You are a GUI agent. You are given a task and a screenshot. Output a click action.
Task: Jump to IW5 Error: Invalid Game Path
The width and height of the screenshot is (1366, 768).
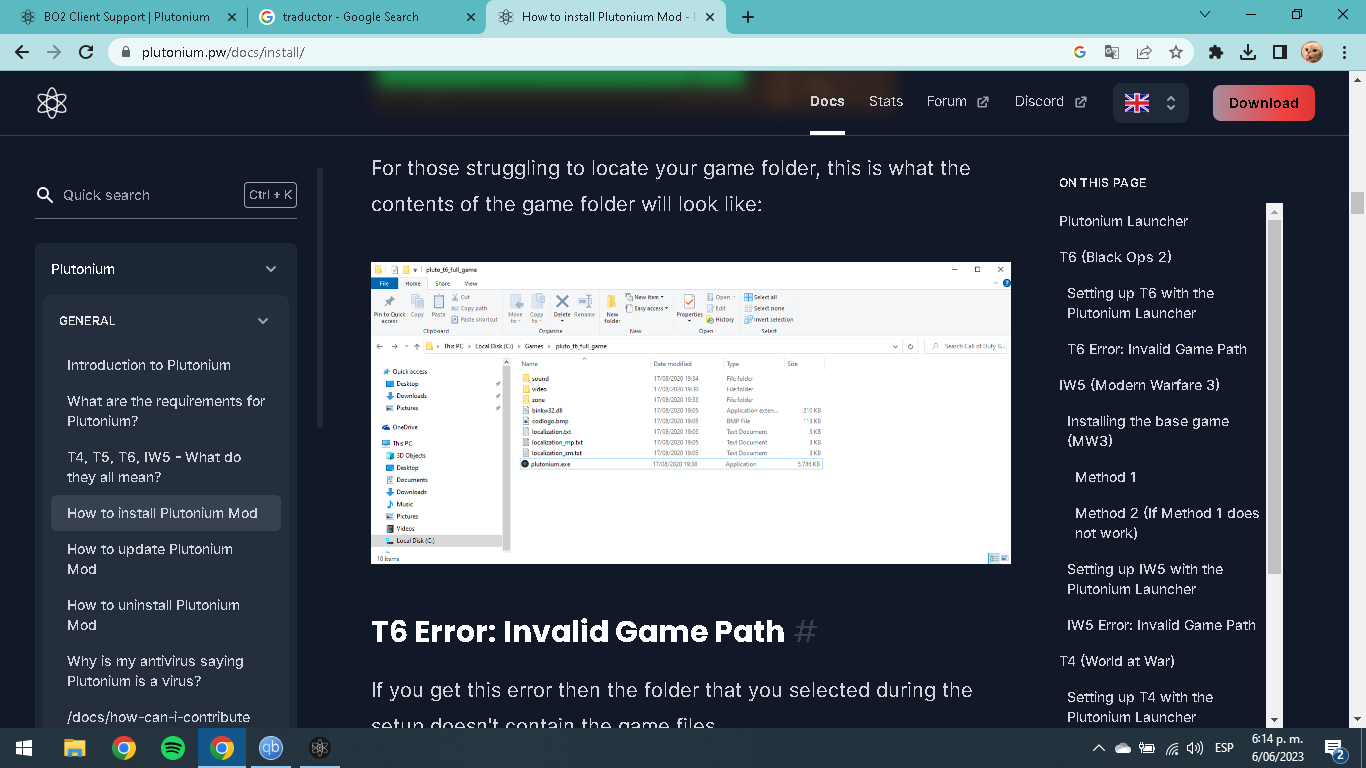click(1161, 625)
